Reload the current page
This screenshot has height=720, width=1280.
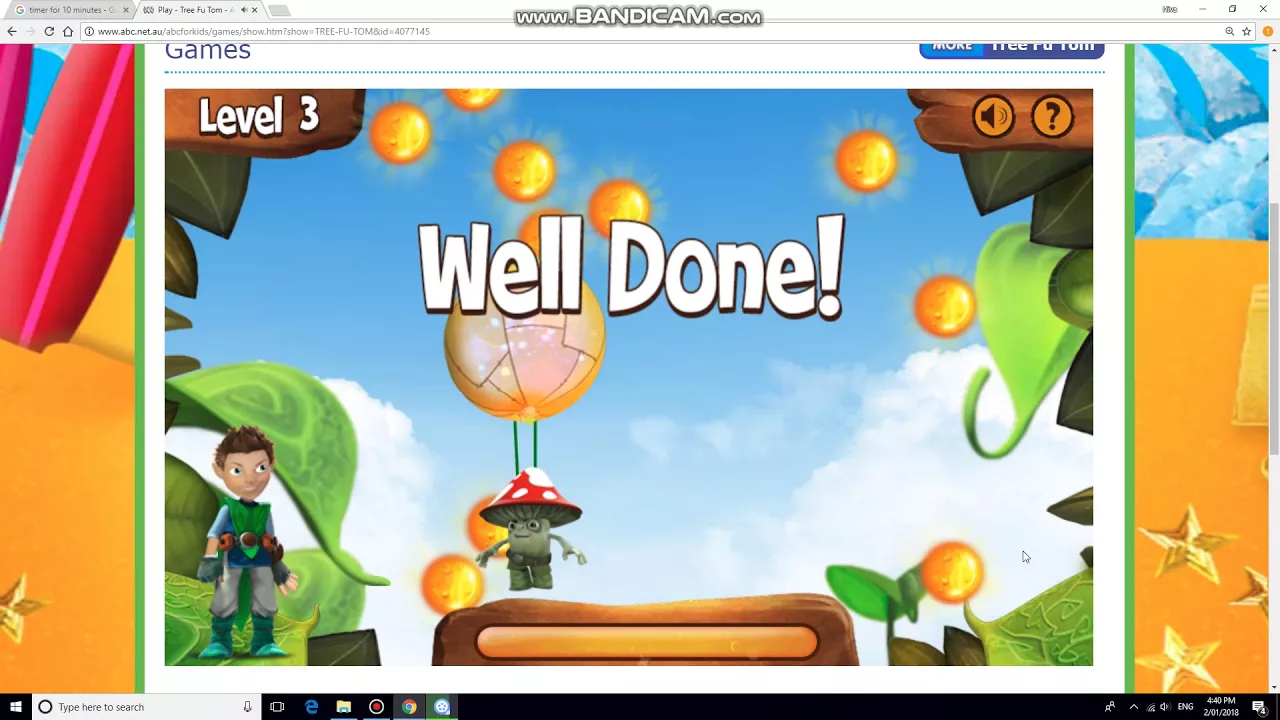49,31
